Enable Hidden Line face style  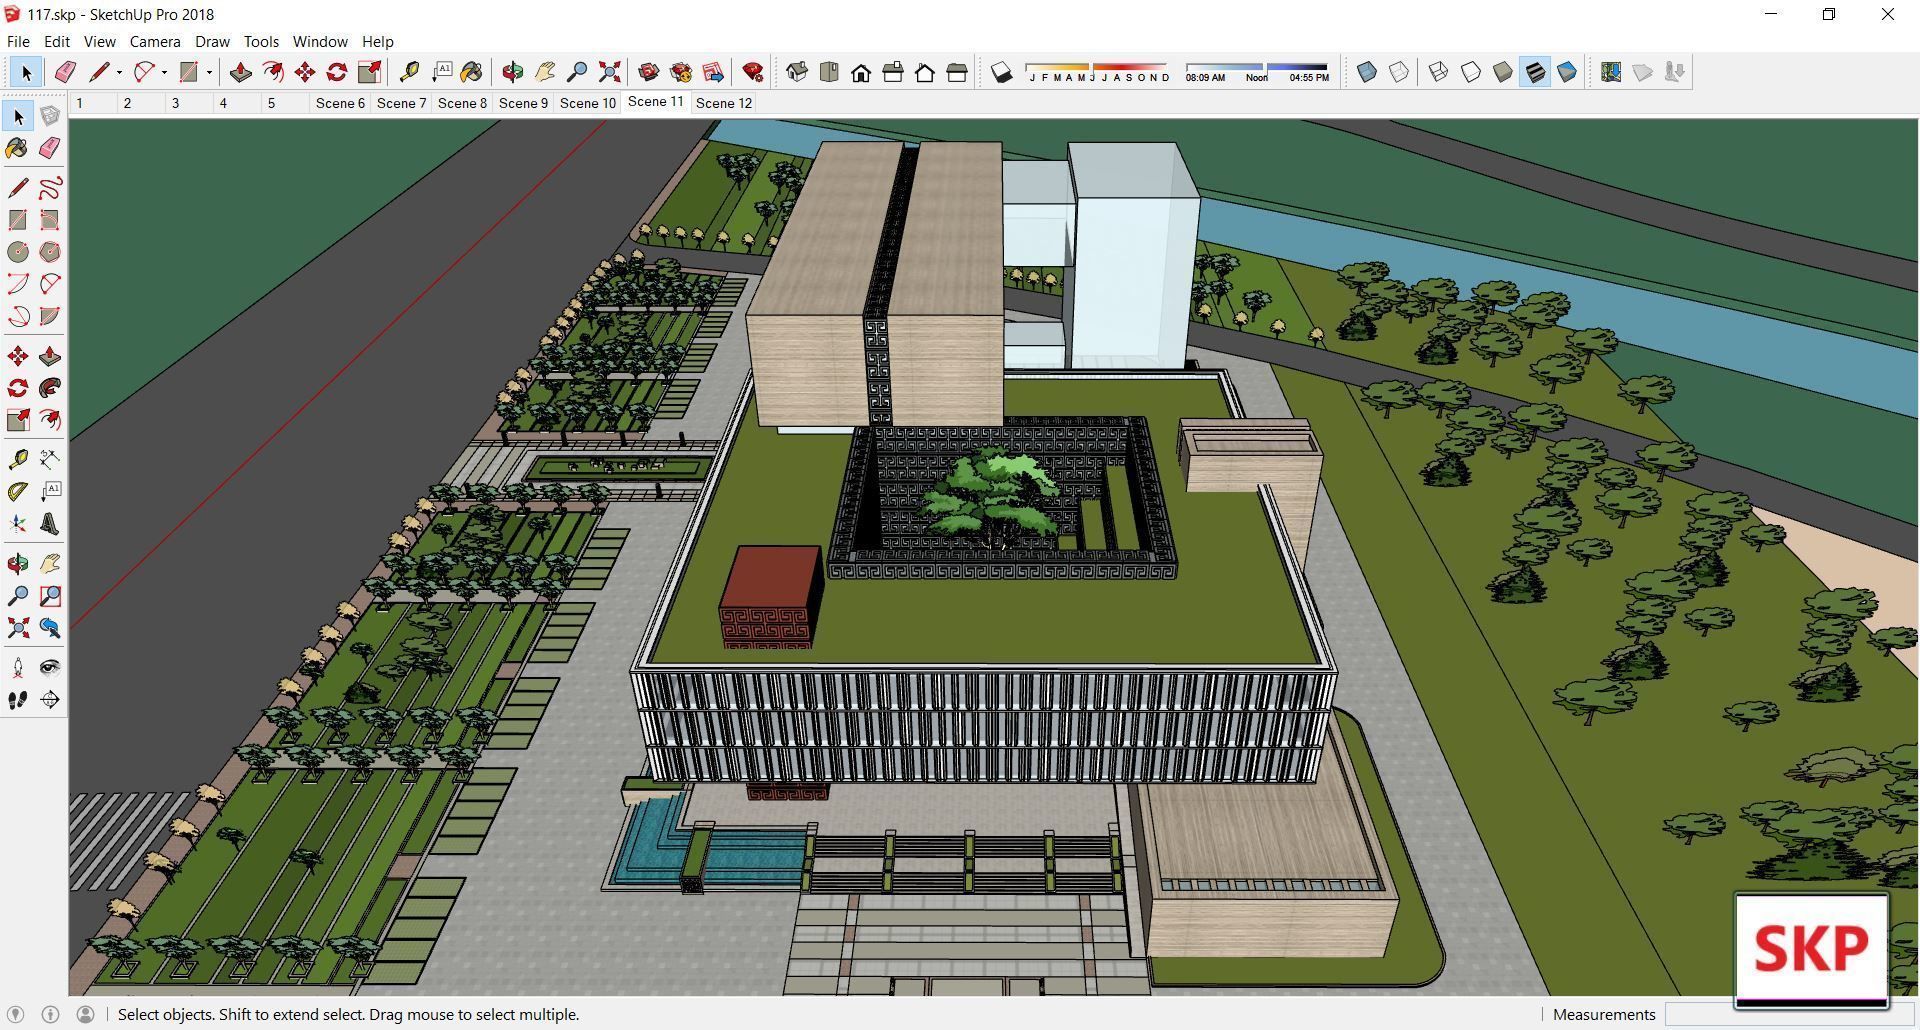point(1471,72)
